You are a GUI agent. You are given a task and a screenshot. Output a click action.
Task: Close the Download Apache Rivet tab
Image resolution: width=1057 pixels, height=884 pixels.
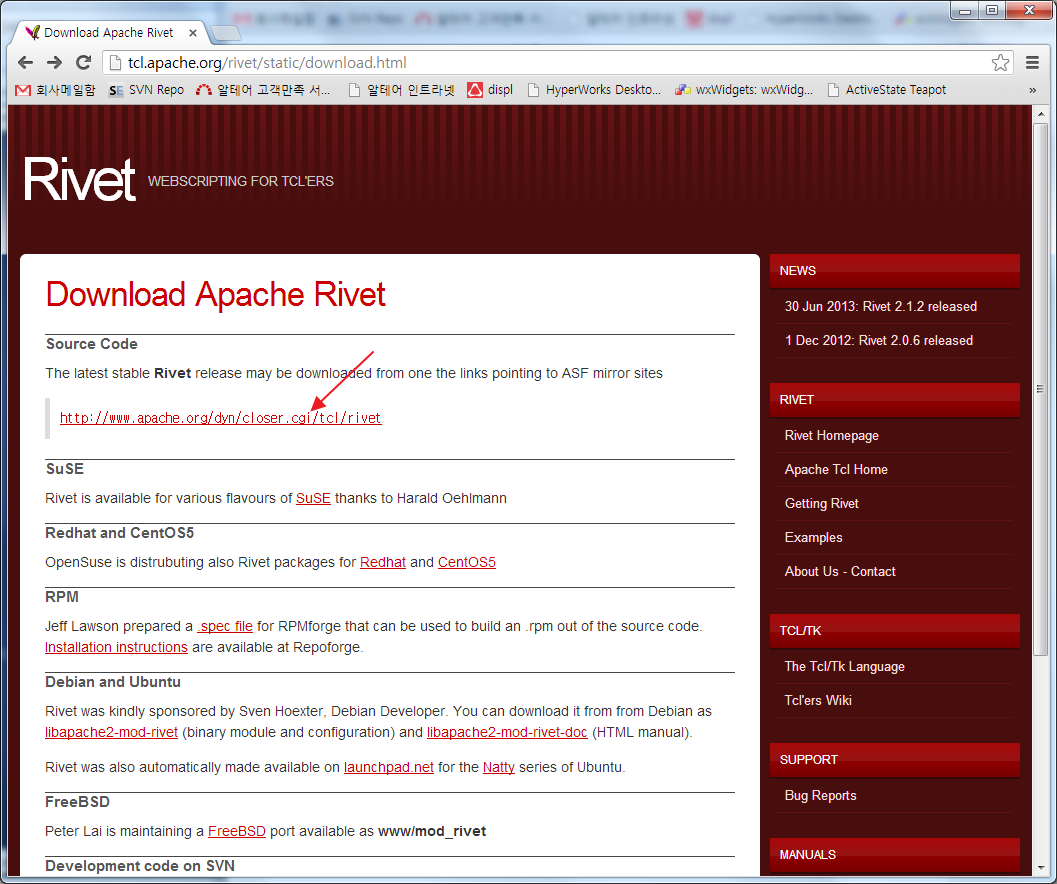point(193,32)
